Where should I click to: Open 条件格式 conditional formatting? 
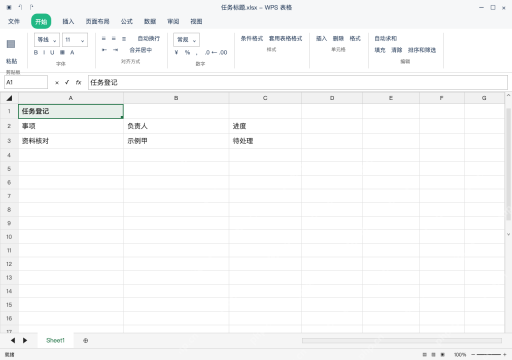252,39
